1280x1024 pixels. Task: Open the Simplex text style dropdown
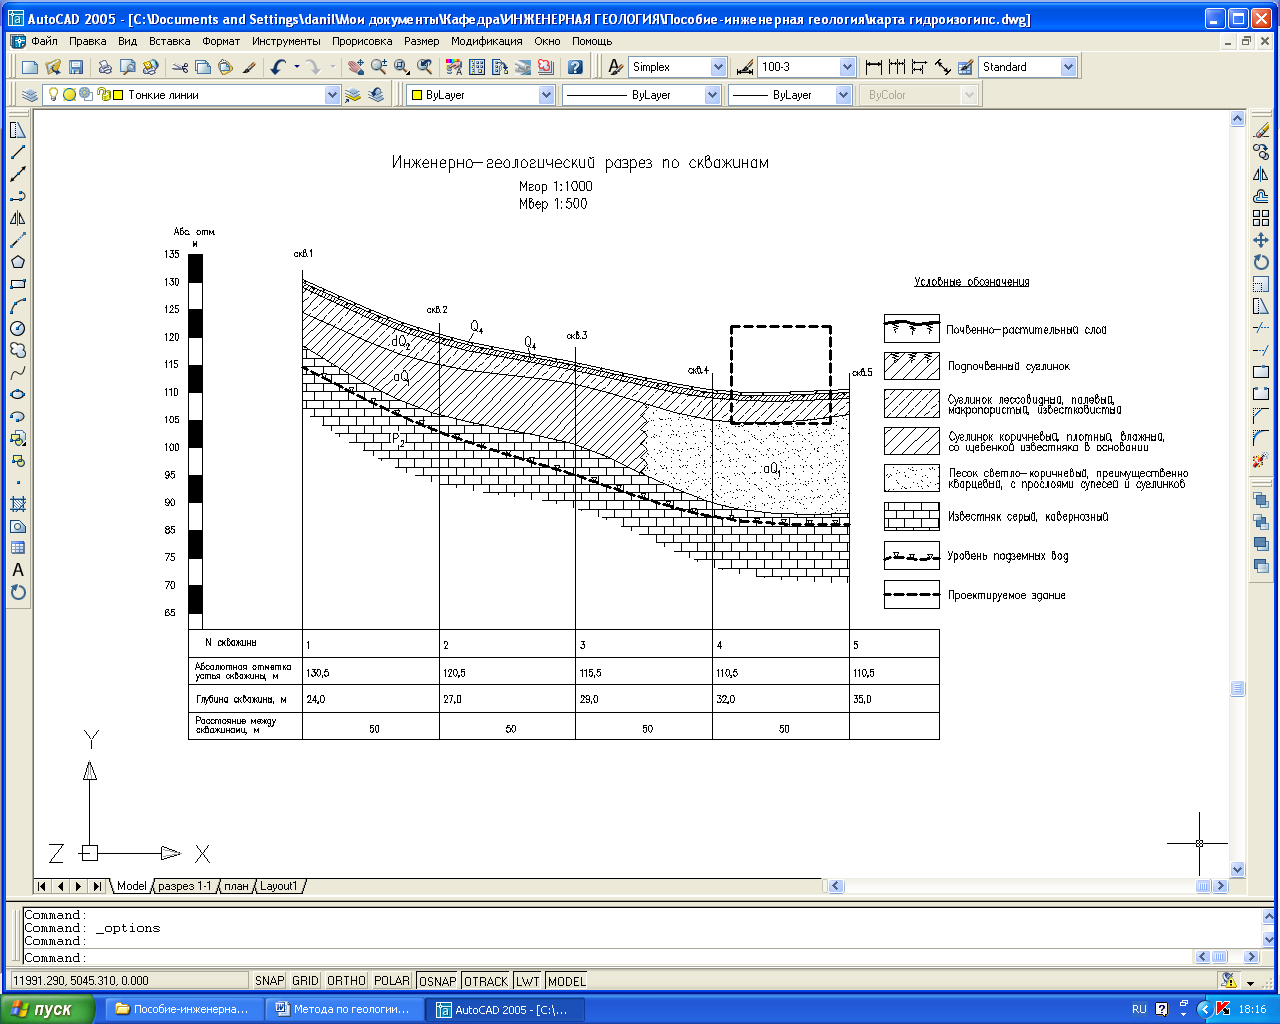pyautogui.click(x=718, y=67)
